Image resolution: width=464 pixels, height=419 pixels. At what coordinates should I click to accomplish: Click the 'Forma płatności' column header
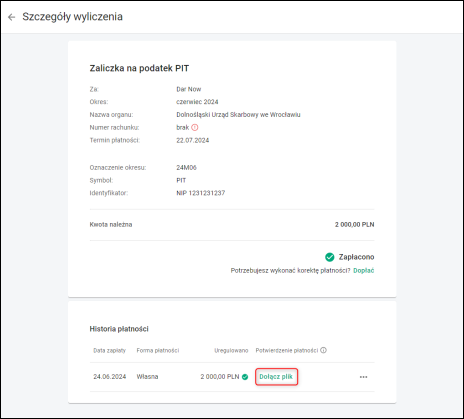tap(158, 350)
